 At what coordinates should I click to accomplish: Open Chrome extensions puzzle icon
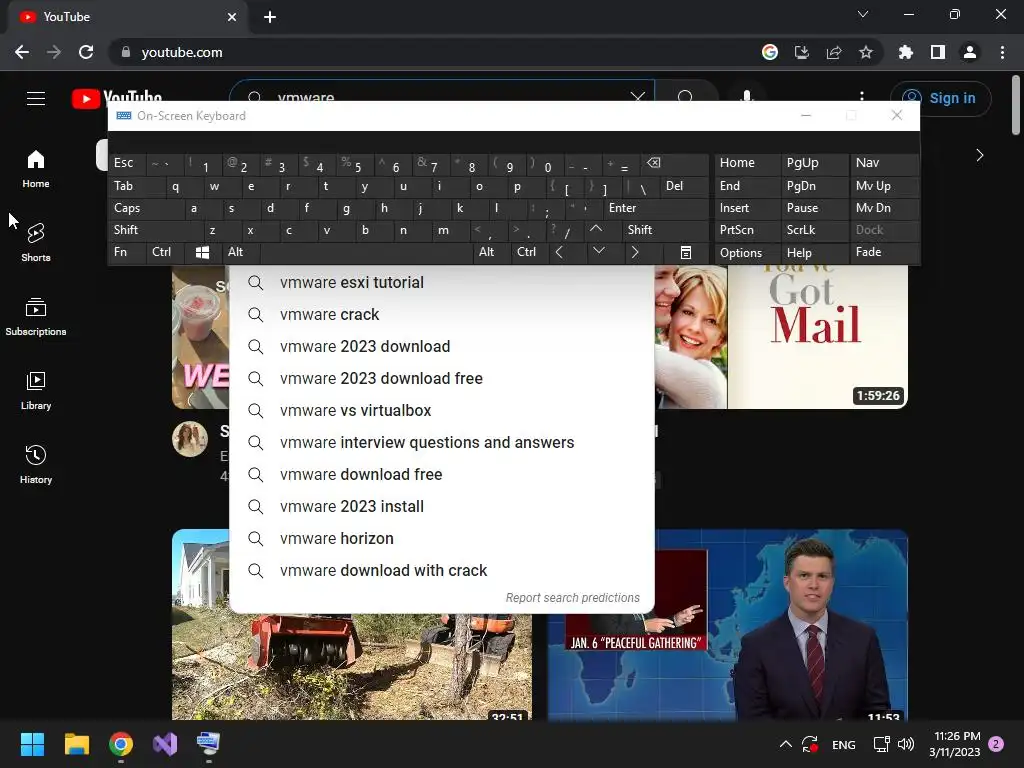pyautogui.click(x=906, y=52)
